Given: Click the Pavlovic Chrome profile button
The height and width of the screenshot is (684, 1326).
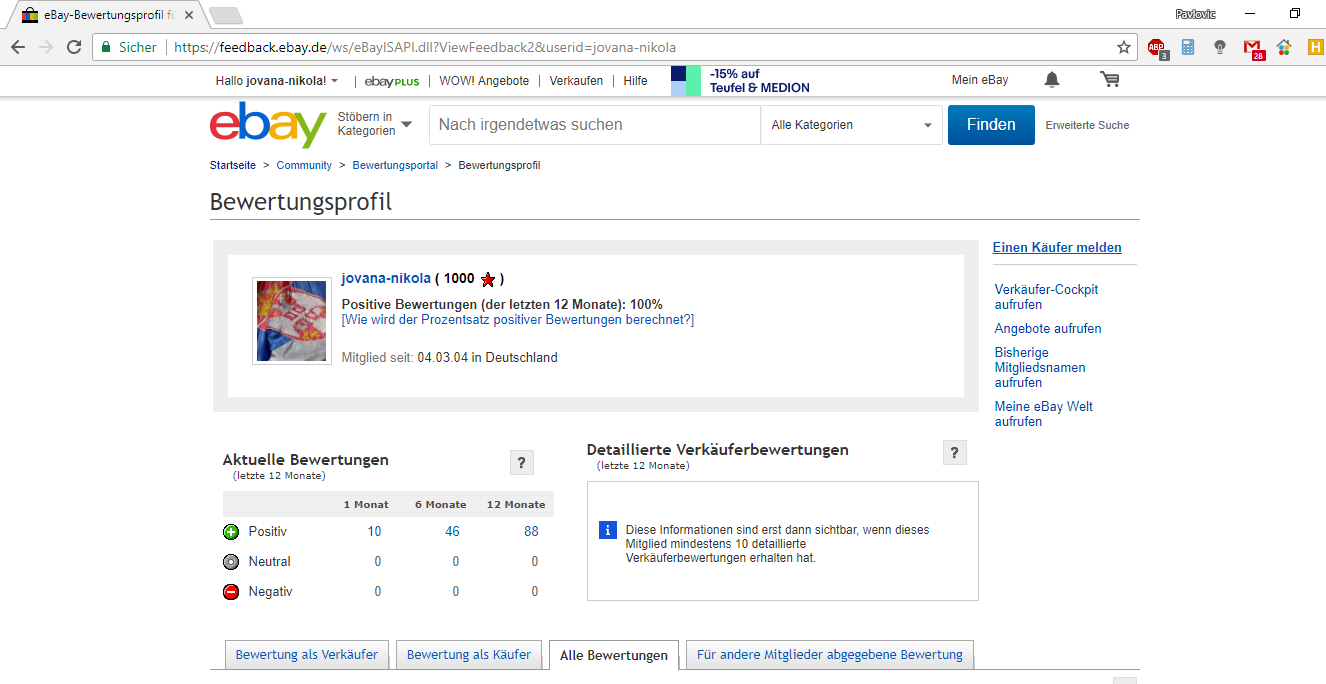Looking at the screenshot, I should [1196, 14].
